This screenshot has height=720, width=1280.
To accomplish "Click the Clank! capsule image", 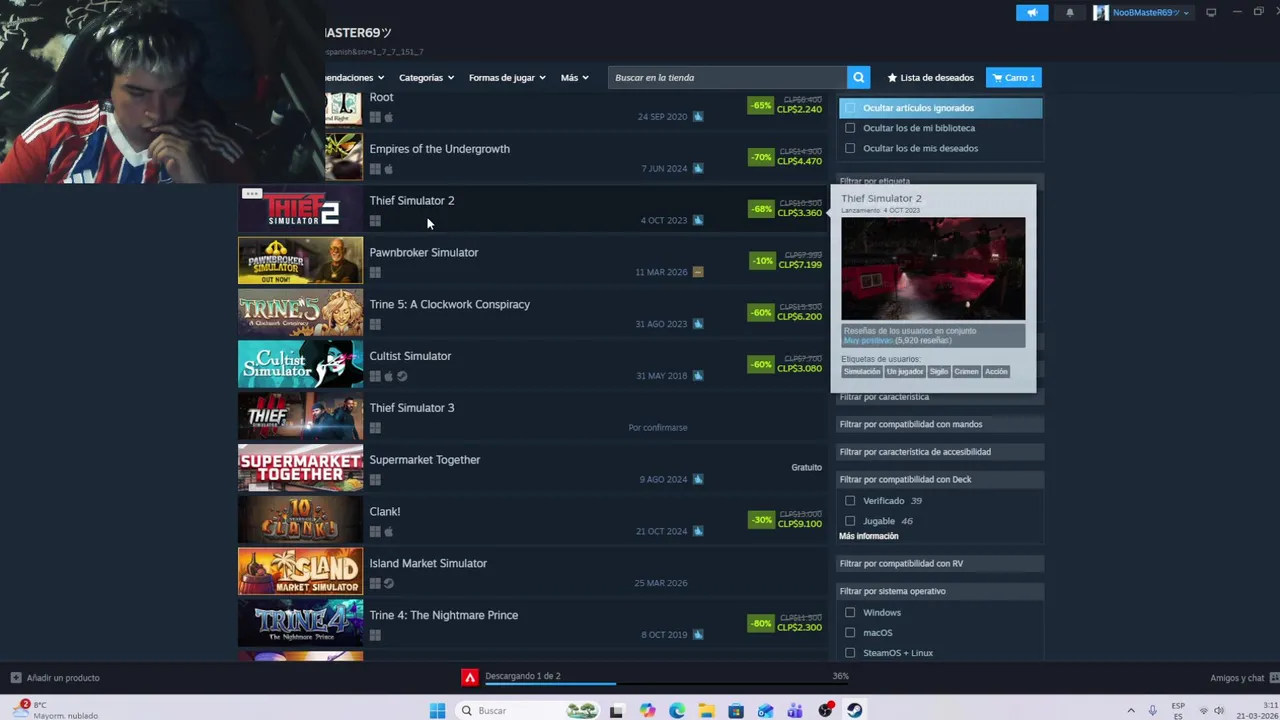I will (300, 521).
